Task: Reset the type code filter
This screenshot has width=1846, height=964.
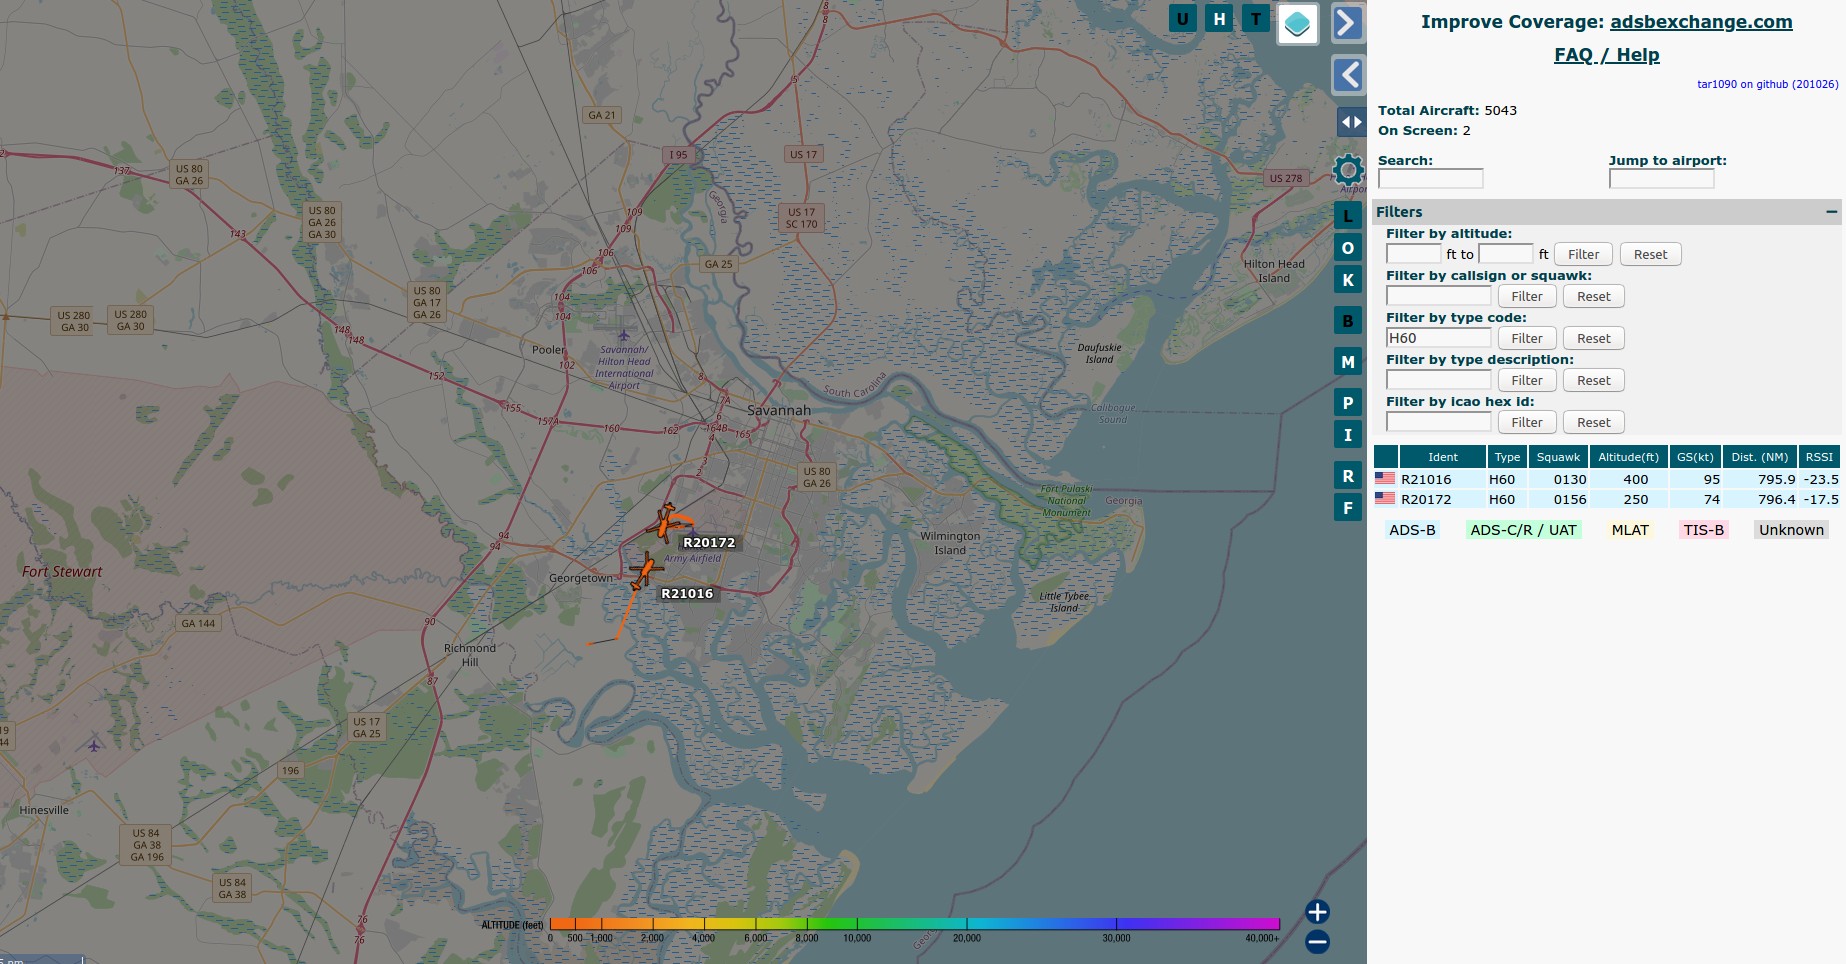Action: click(1593, 338)
